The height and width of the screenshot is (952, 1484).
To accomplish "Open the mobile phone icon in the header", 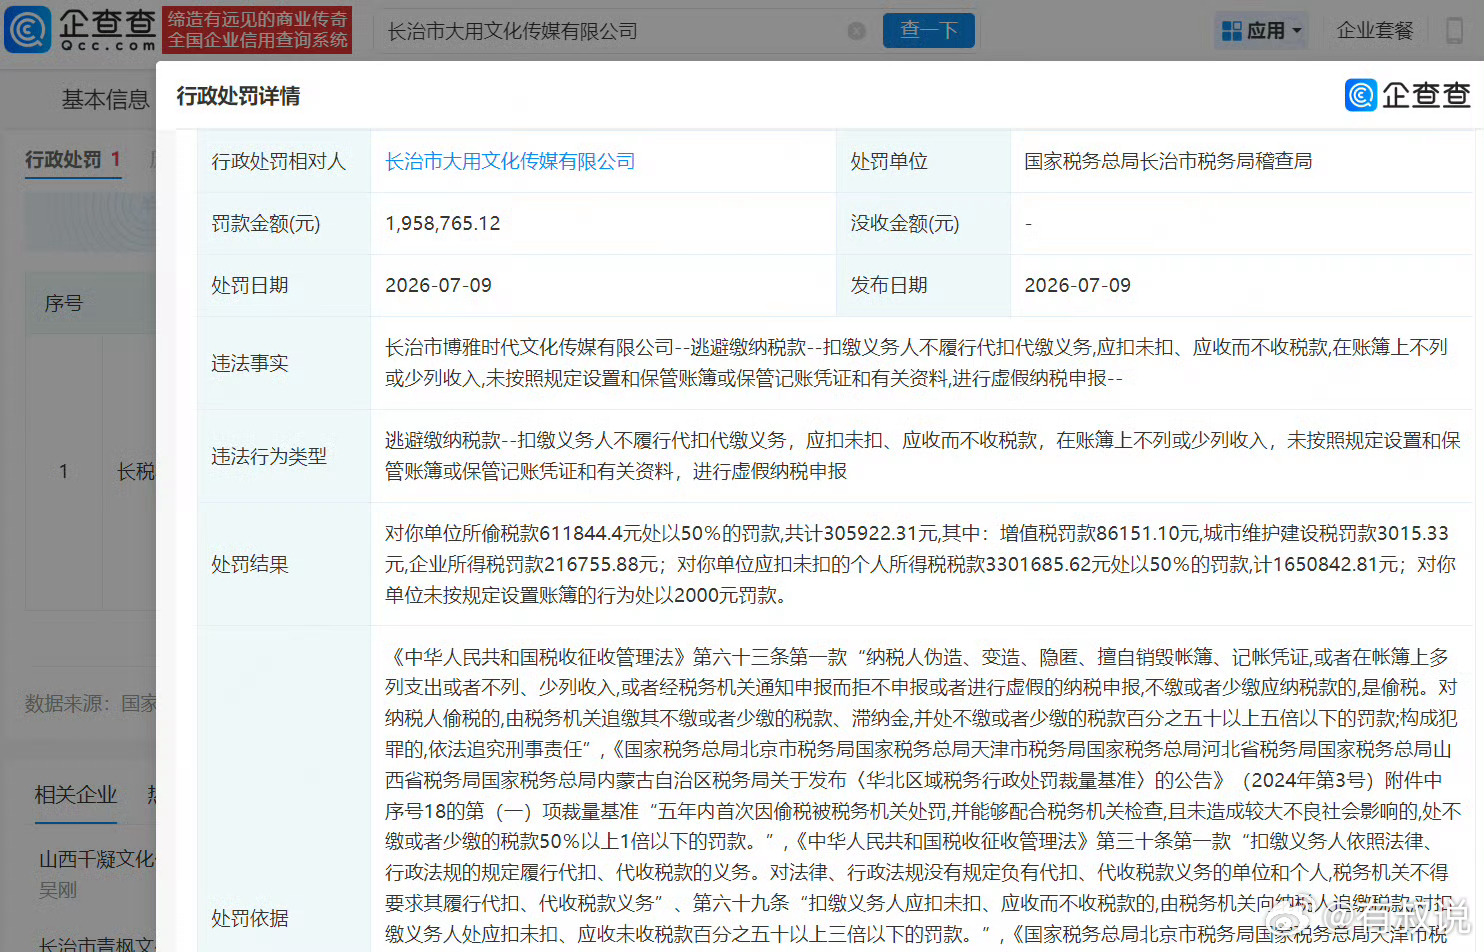I will [x=1455, y=30].
